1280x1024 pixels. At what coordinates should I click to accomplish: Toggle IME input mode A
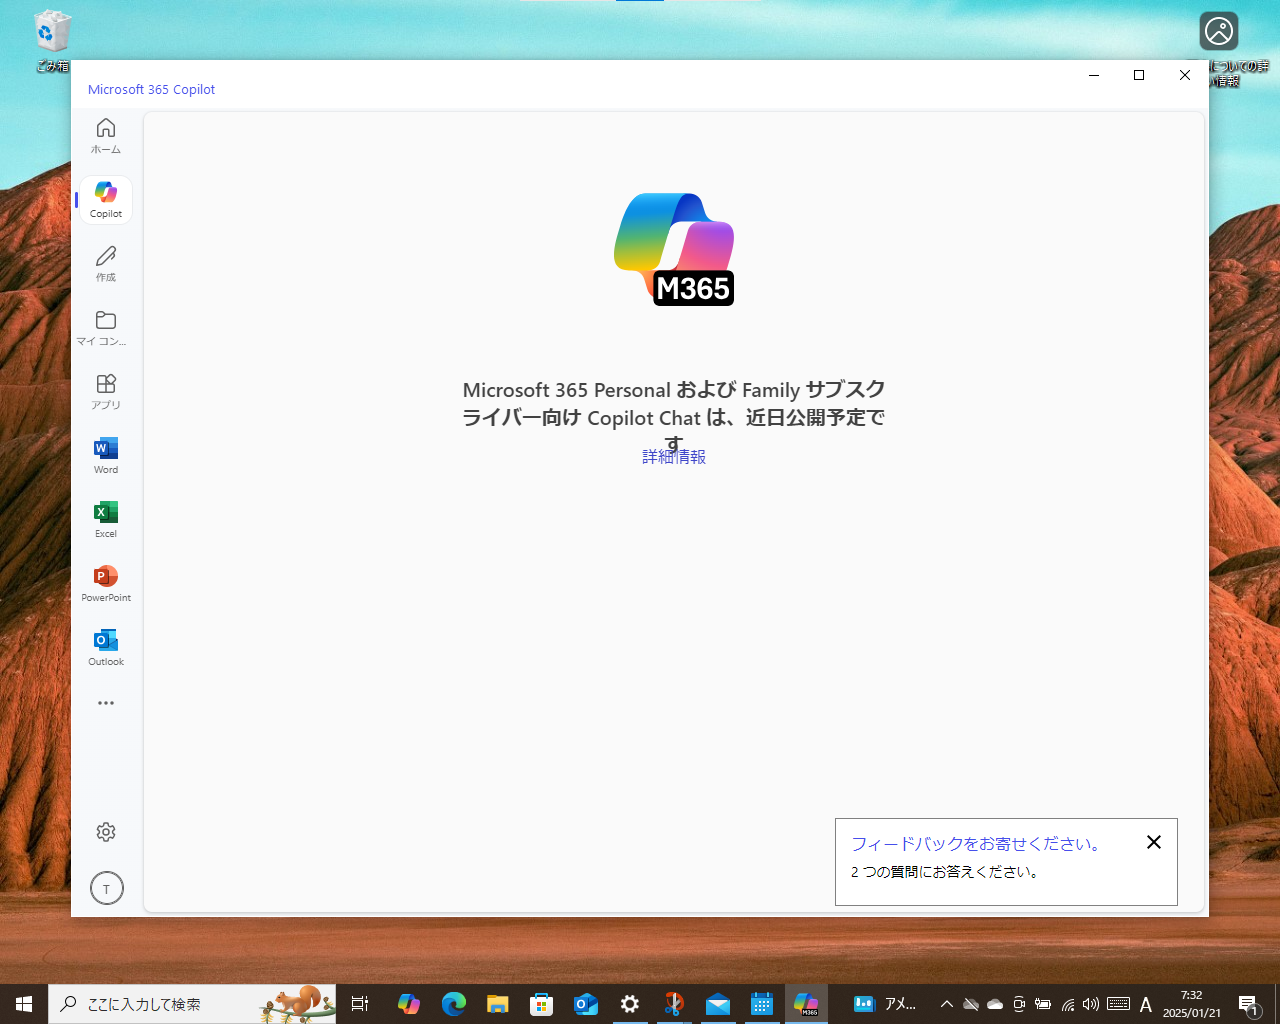point(1146,1004)
